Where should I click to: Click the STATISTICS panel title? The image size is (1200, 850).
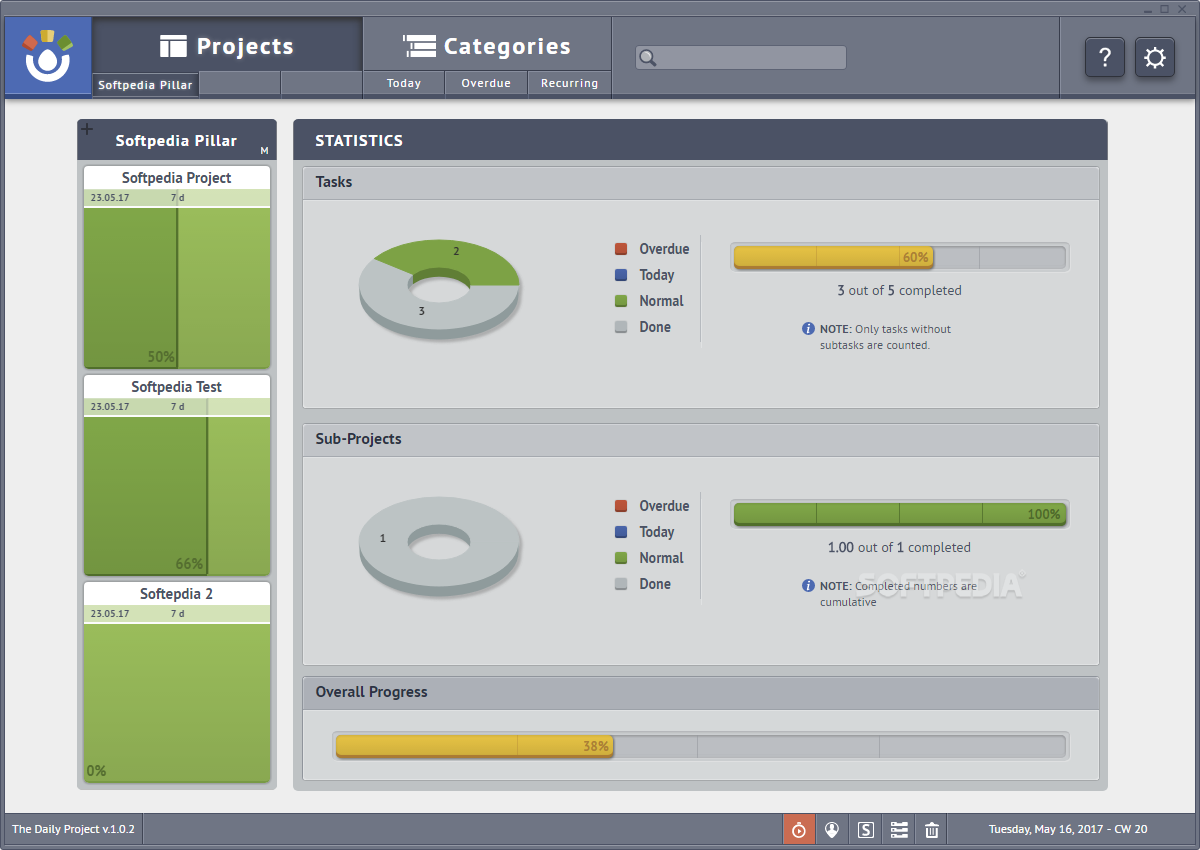(x=359, y=141)
